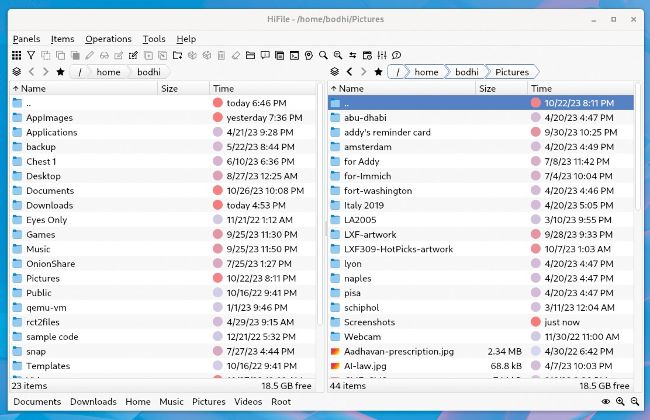
Task: Click left panel favorites star icon
Action: coord(61,72)
